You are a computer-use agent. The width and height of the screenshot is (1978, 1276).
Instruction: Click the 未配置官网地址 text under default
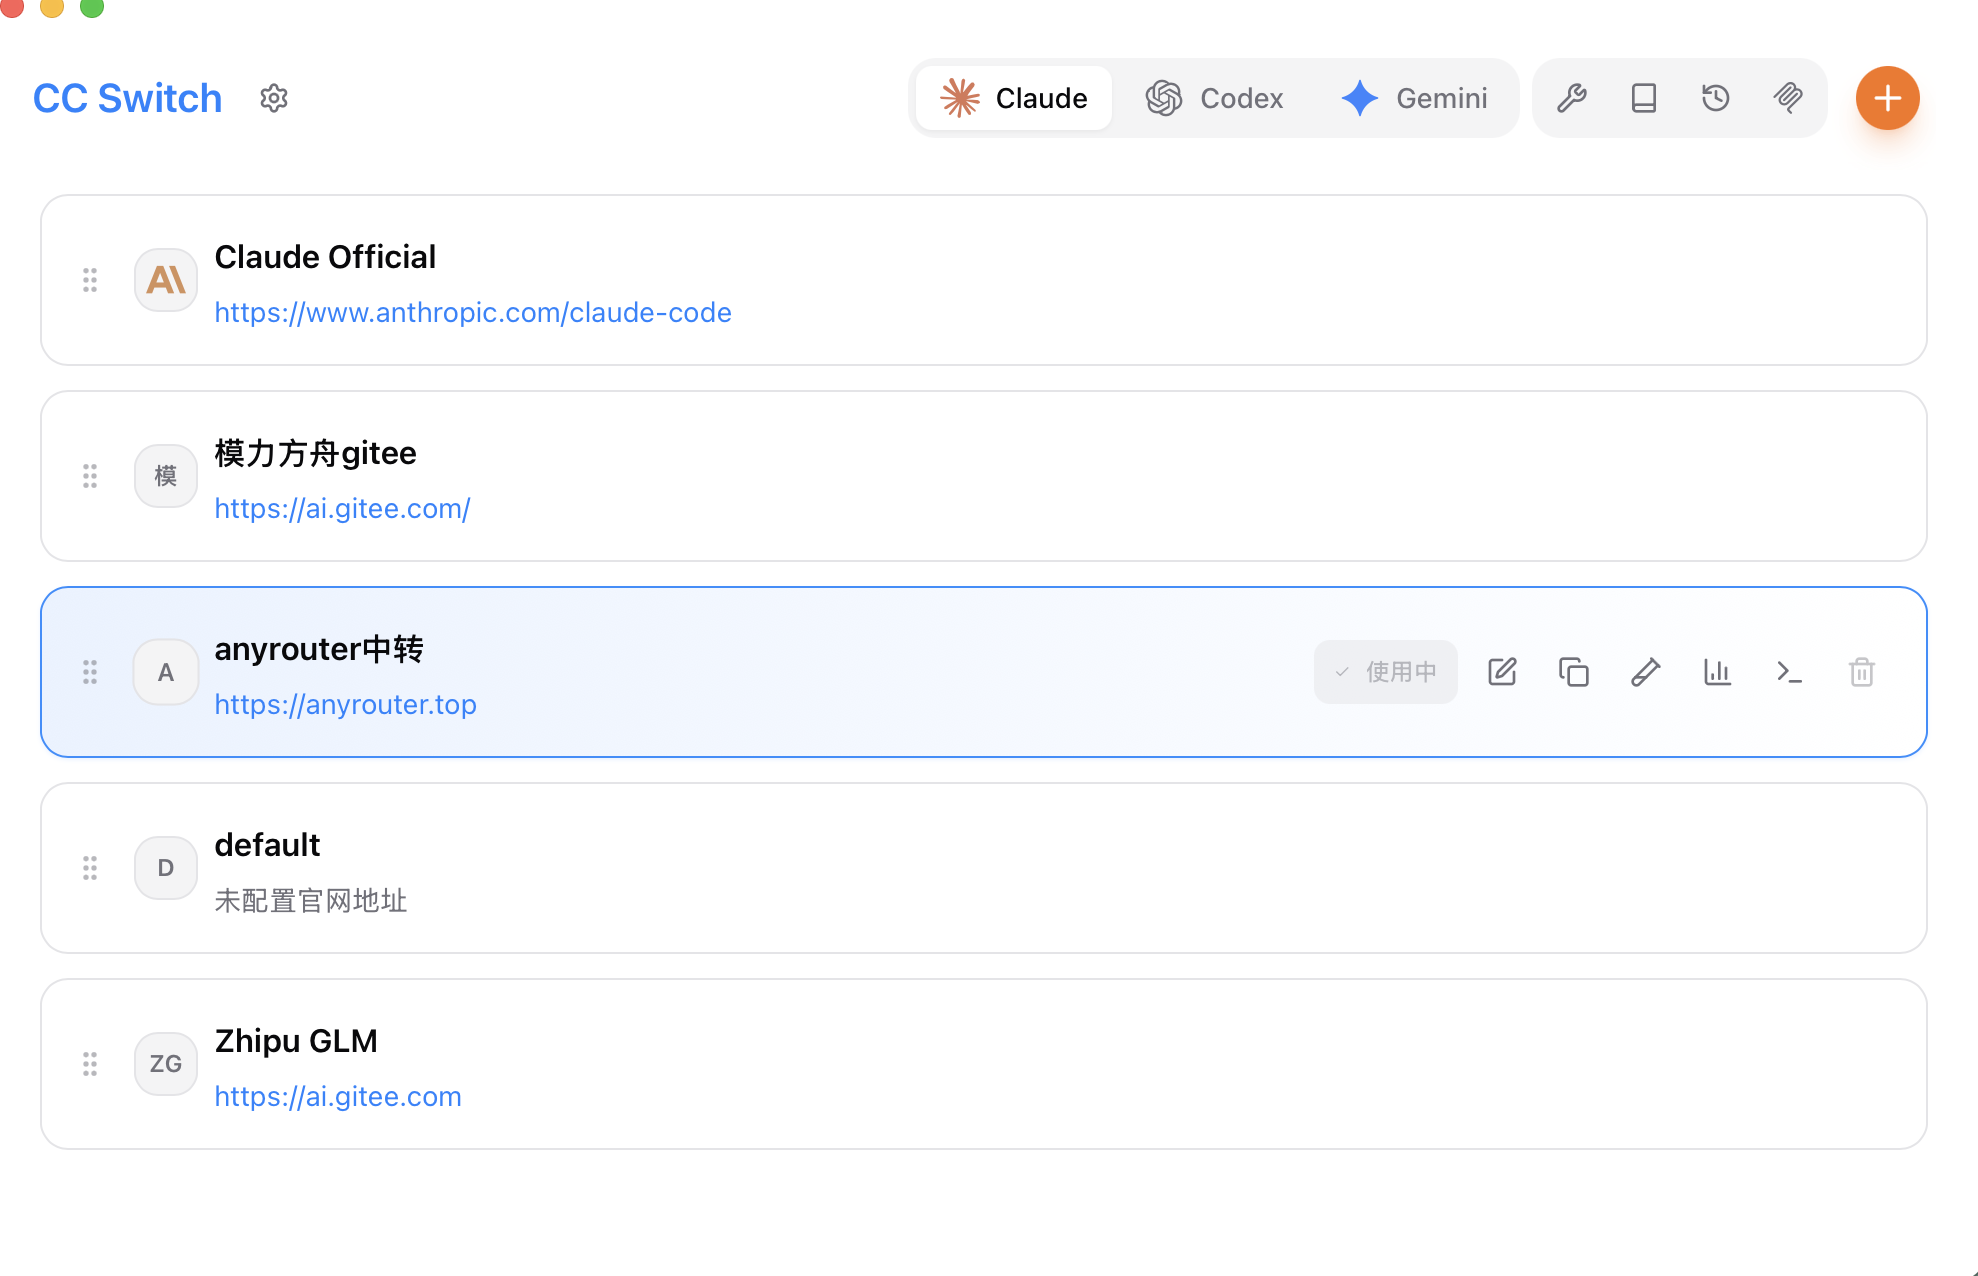tap(311, 901)
